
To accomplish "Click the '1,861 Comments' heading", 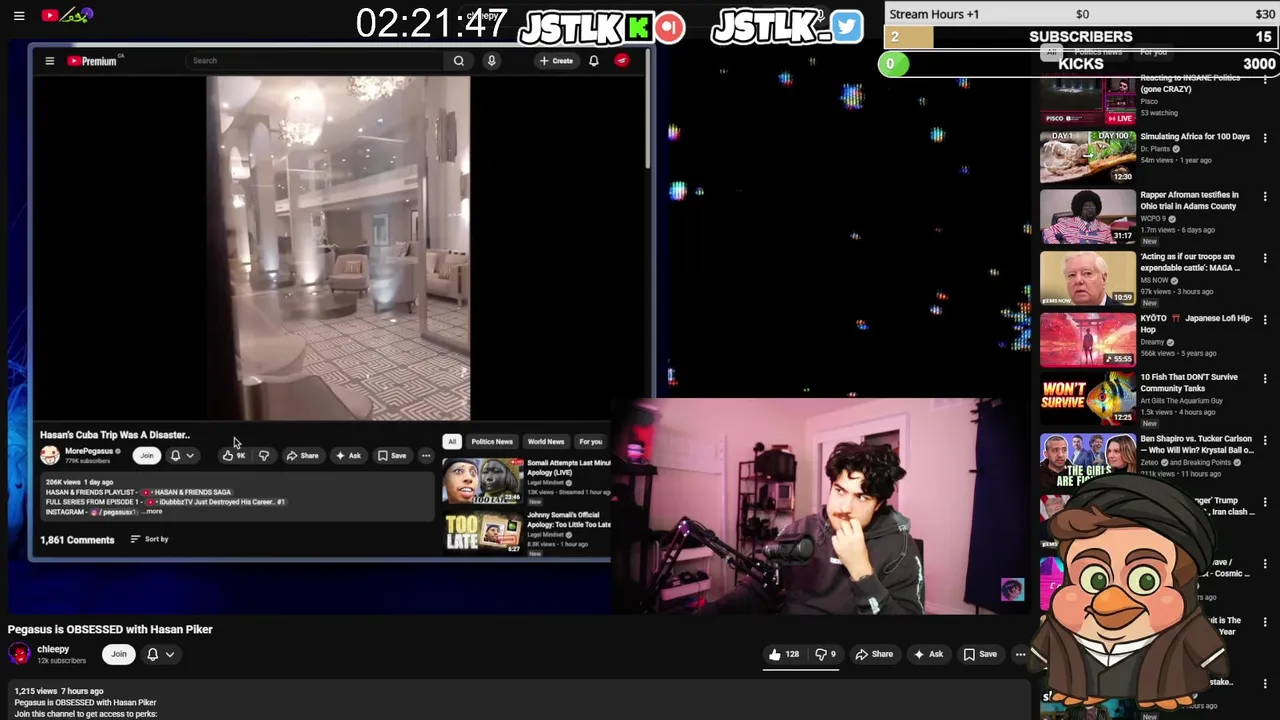I will [77, 540].
